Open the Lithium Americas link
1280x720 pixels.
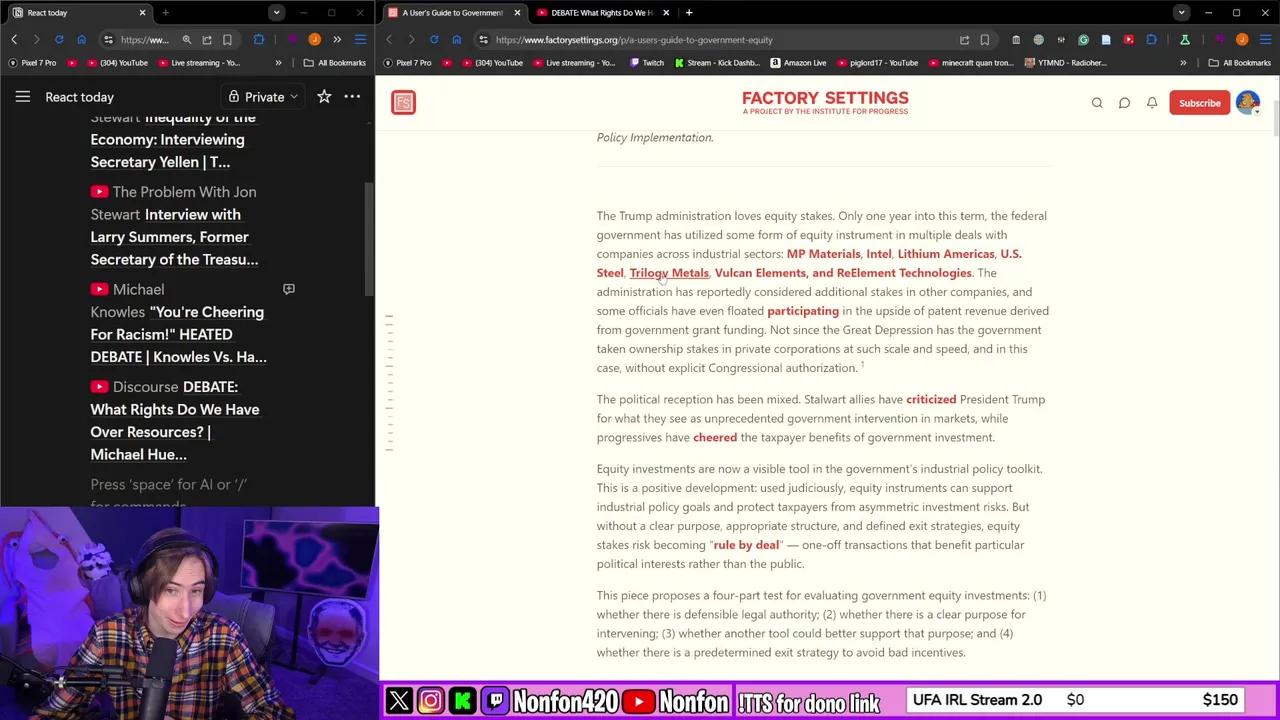[x=945, y=254]
